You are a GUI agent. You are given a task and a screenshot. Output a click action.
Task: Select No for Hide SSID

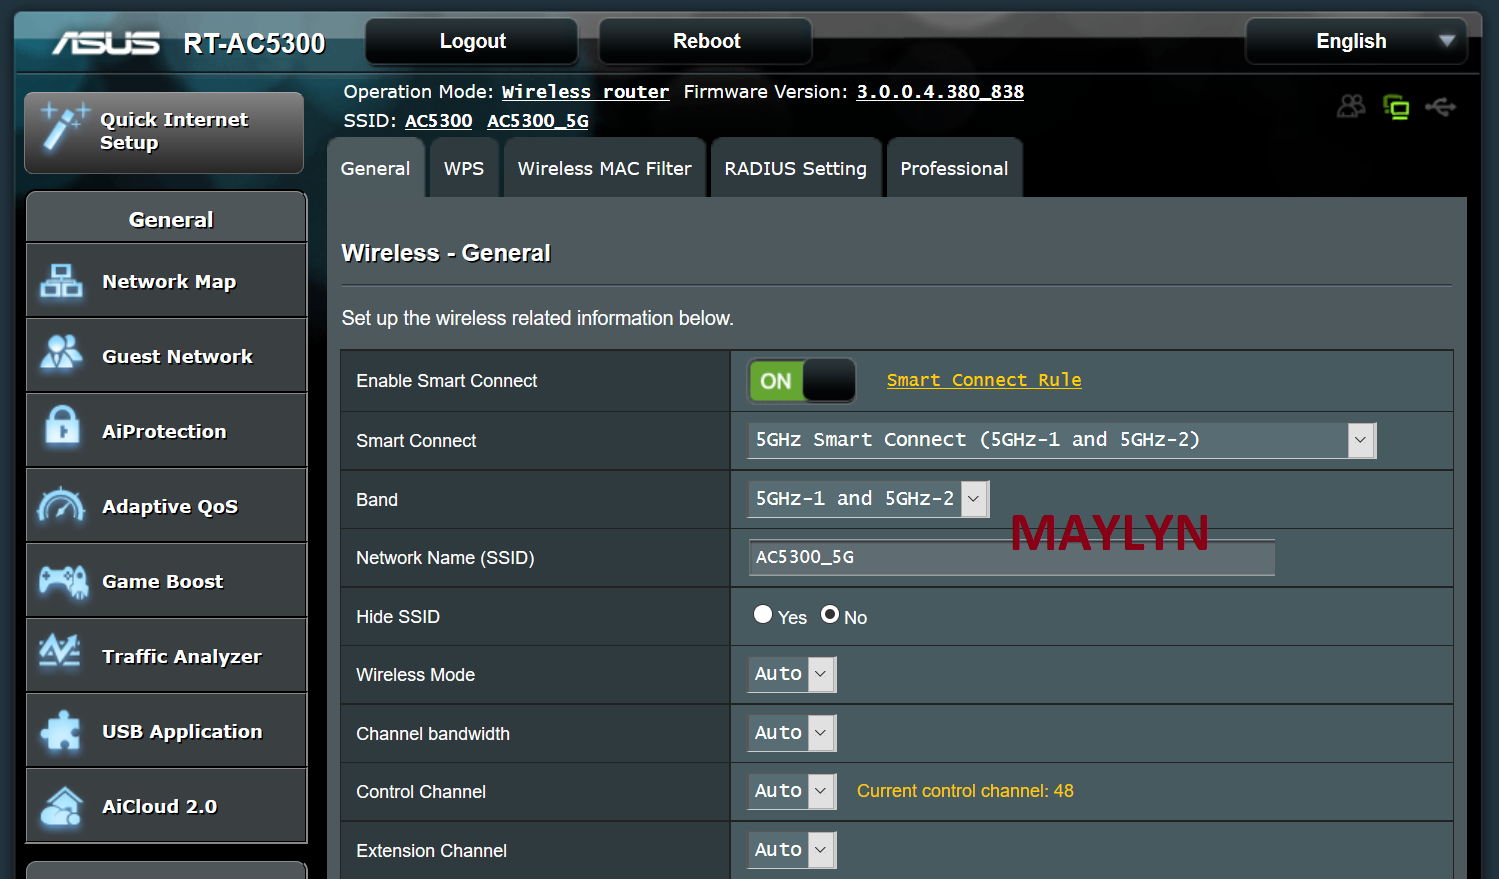coord(830,615)
